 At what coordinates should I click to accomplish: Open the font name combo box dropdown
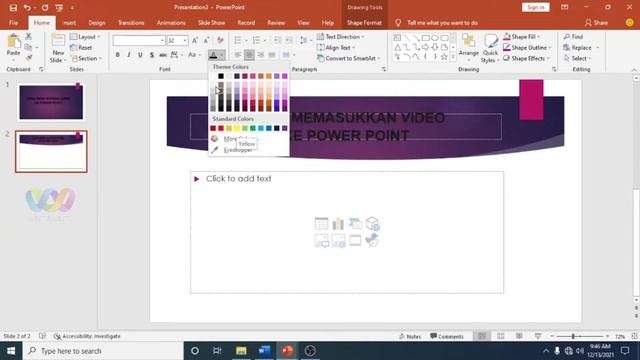pyautogui.click(x=162, y=40)
